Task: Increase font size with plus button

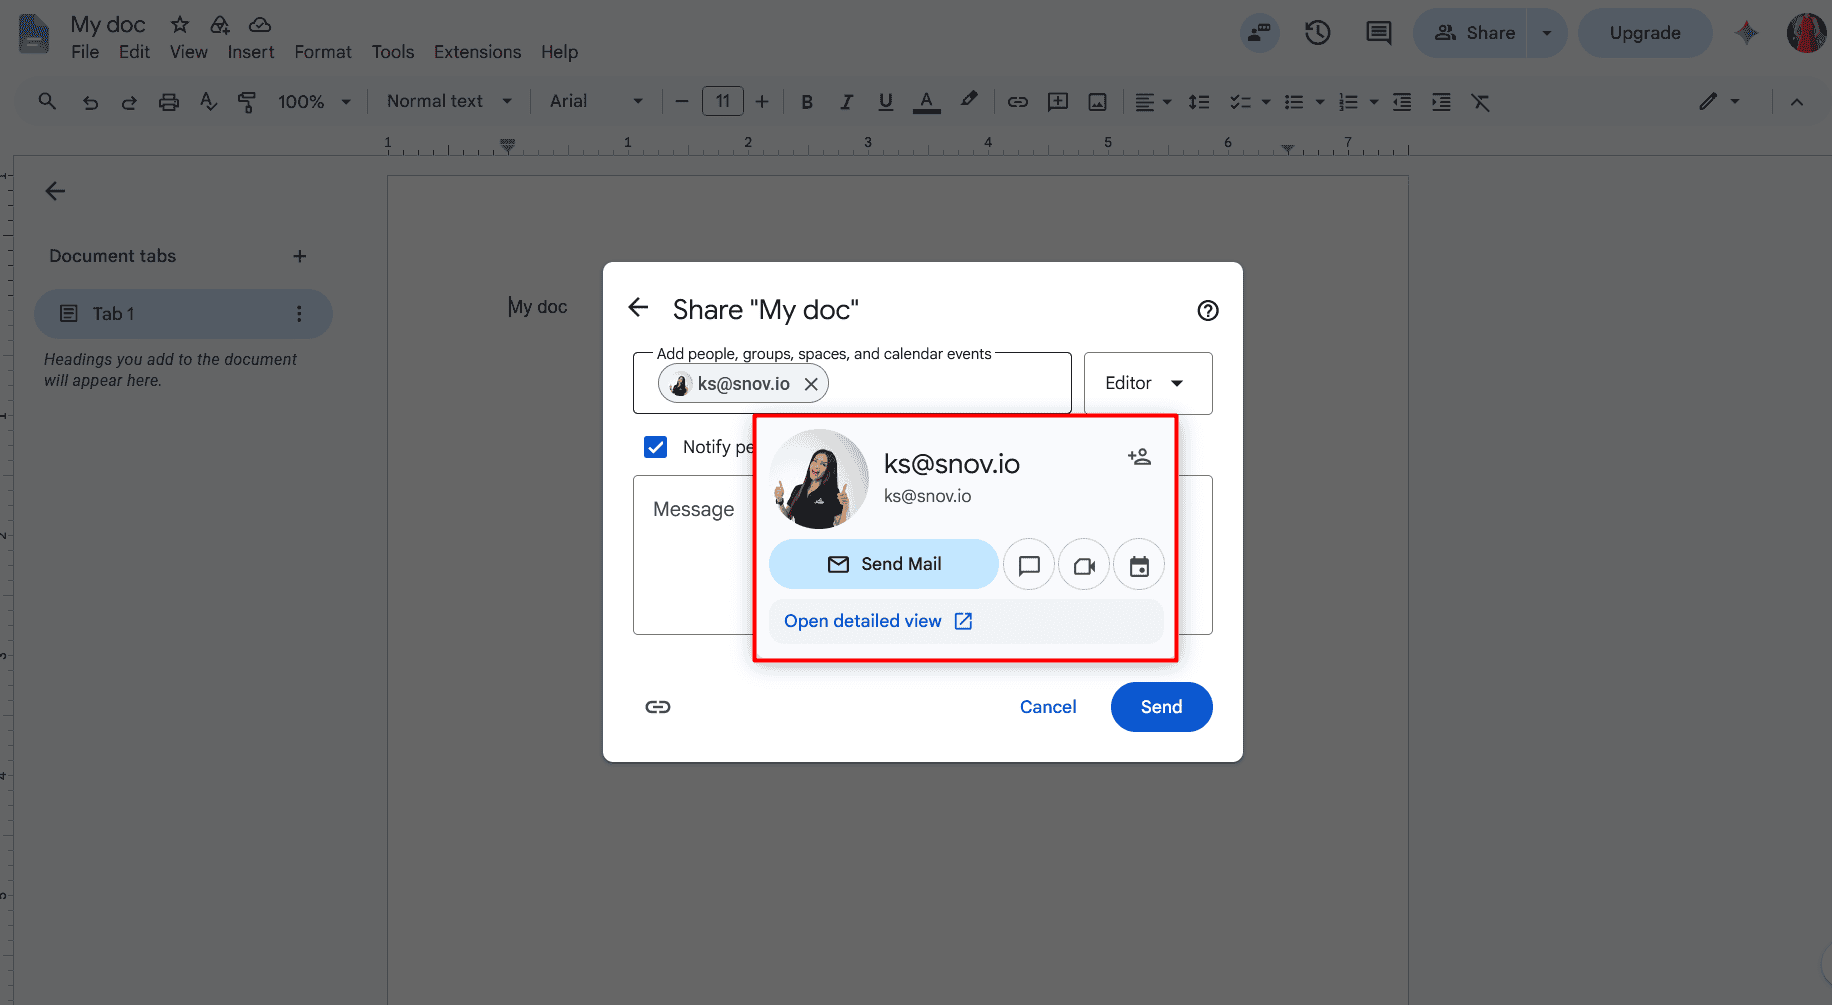Action: (x=762, y=101)
